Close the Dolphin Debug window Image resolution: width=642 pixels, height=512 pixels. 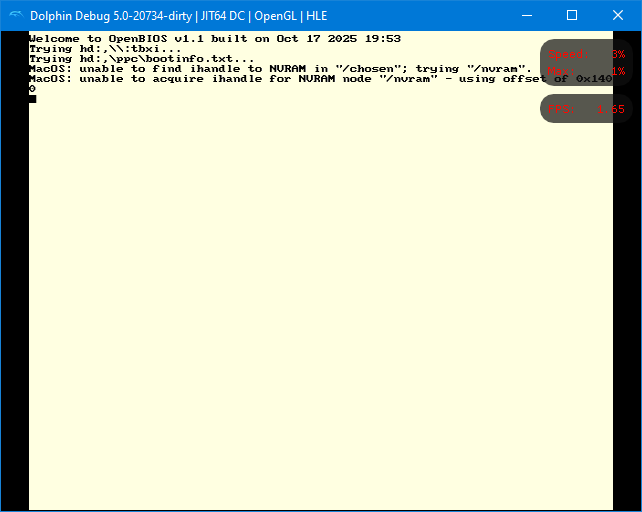[x=618, y=15]
